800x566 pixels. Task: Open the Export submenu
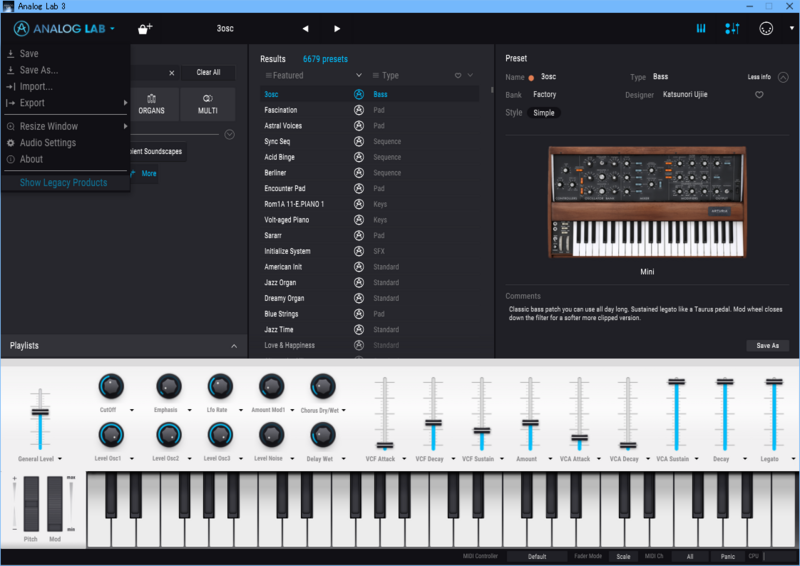(x=66, y=103)
